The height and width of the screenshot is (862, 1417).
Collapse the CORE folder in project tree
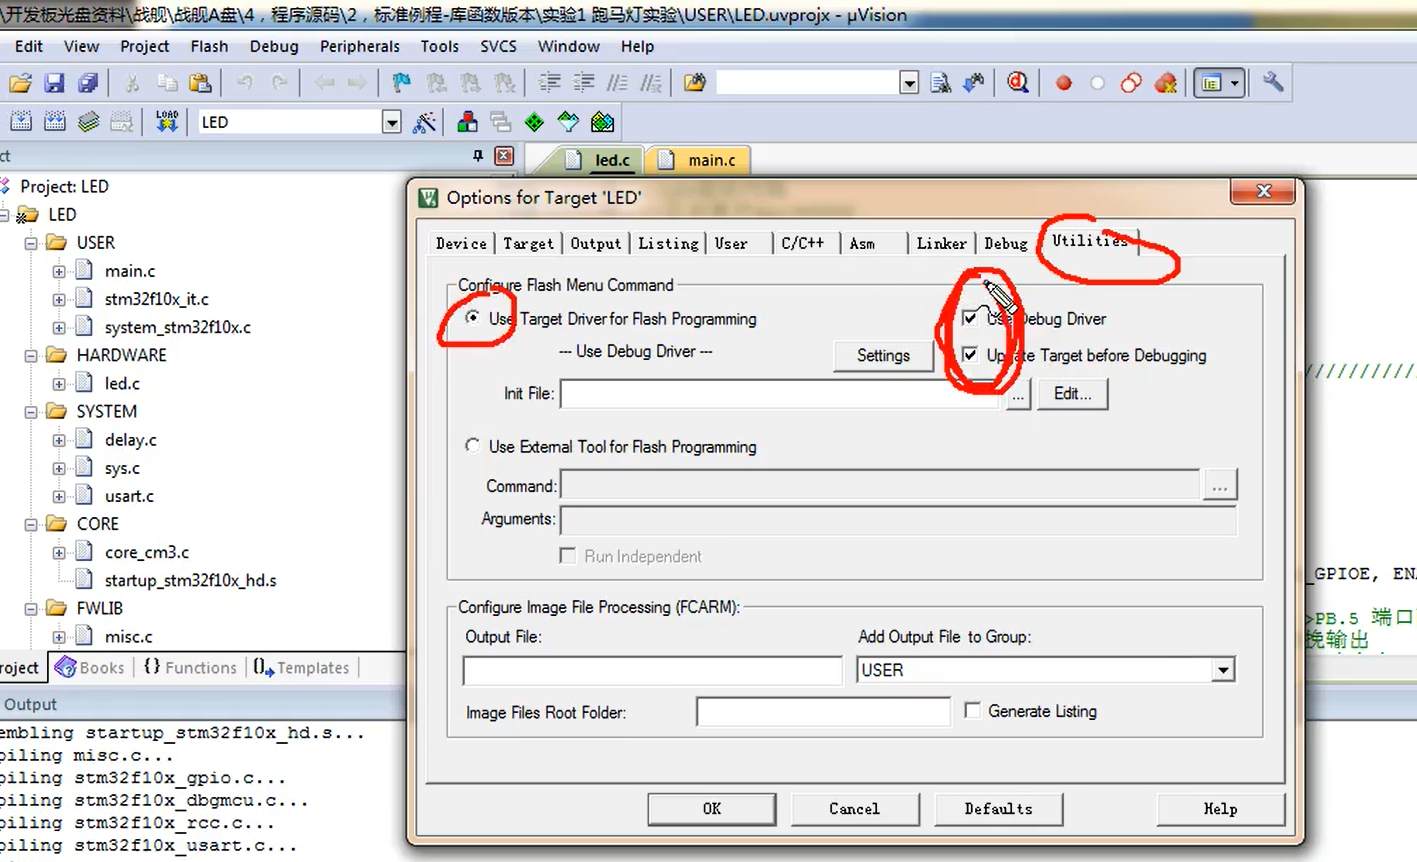click(x=31, y=524)
